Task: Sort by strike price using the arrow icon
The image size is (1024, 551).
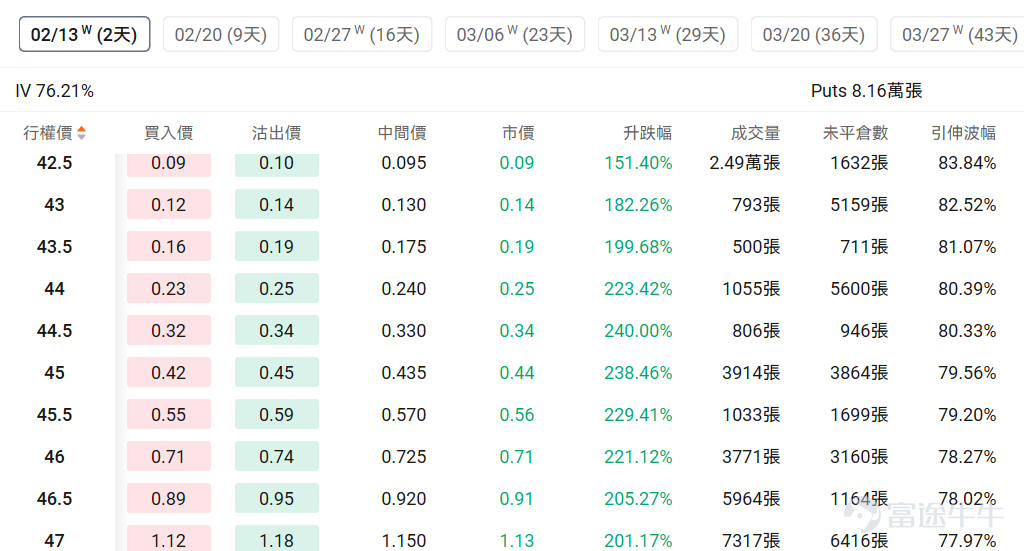Action: (x=82, y=133)
